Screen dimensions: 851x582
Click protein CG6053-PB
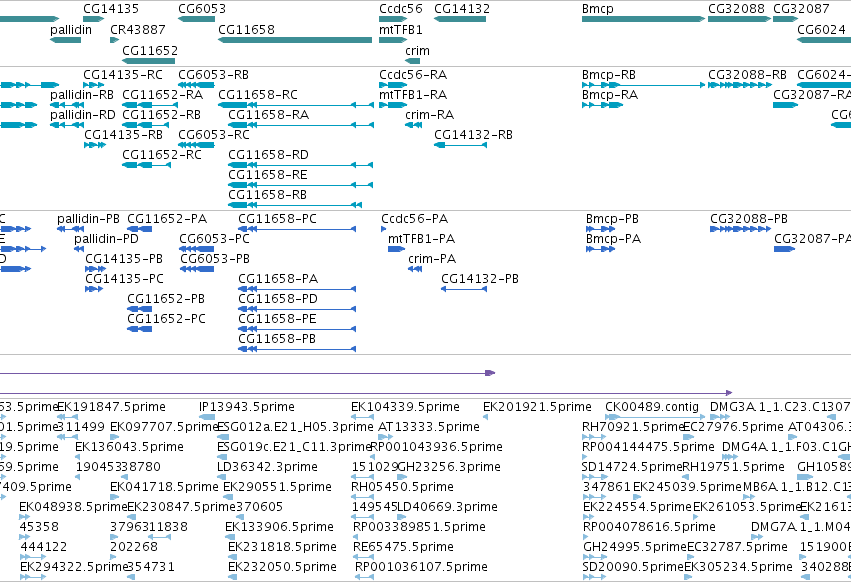pos(197,269)
